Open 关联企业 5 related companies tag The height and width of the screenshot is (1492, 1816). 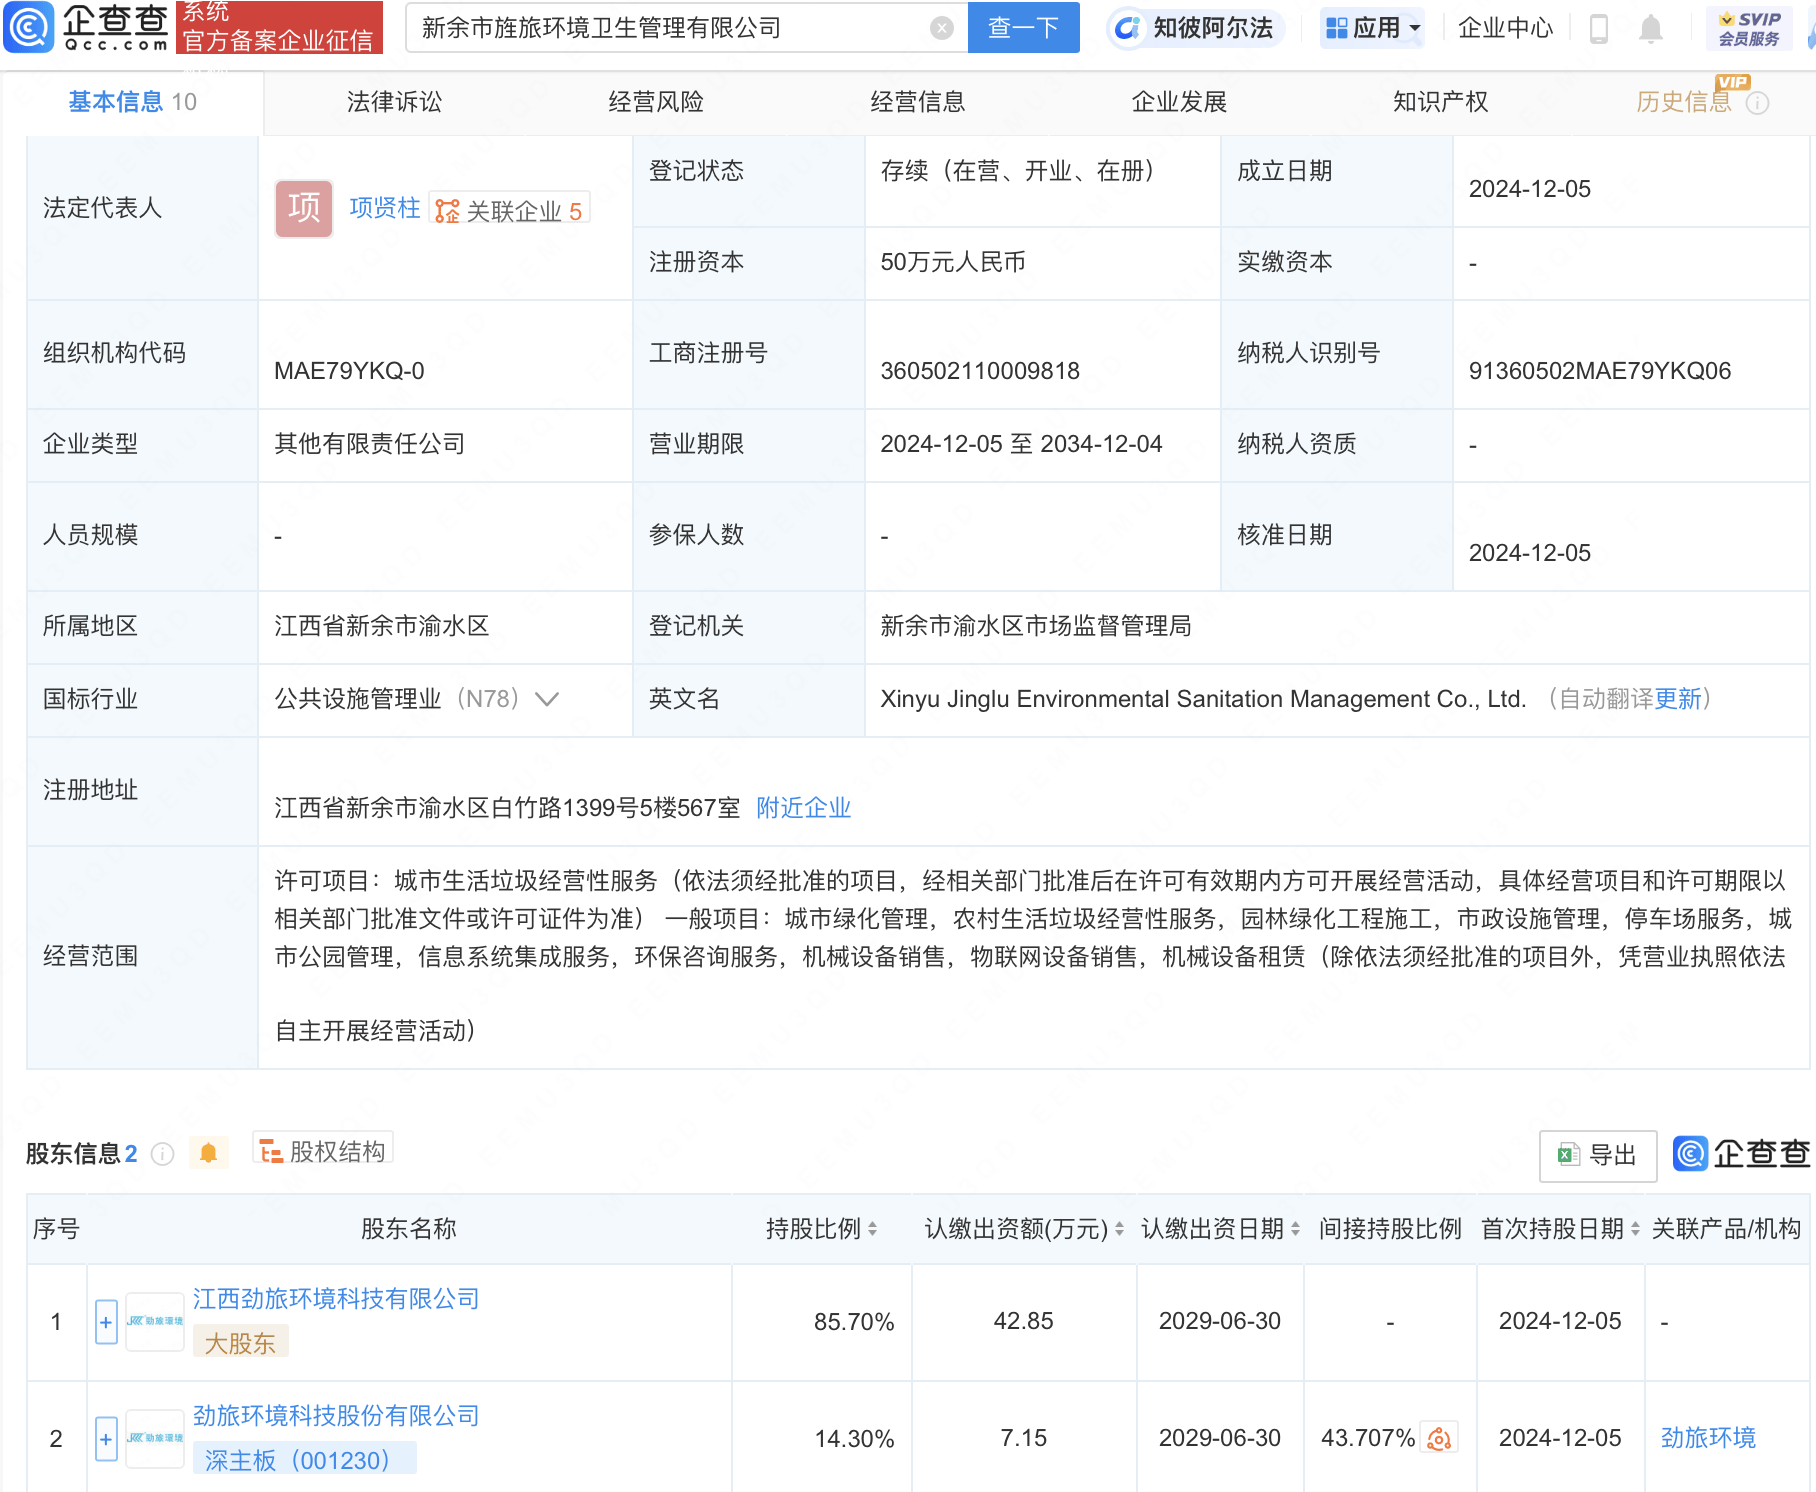(x=509, y=210)
